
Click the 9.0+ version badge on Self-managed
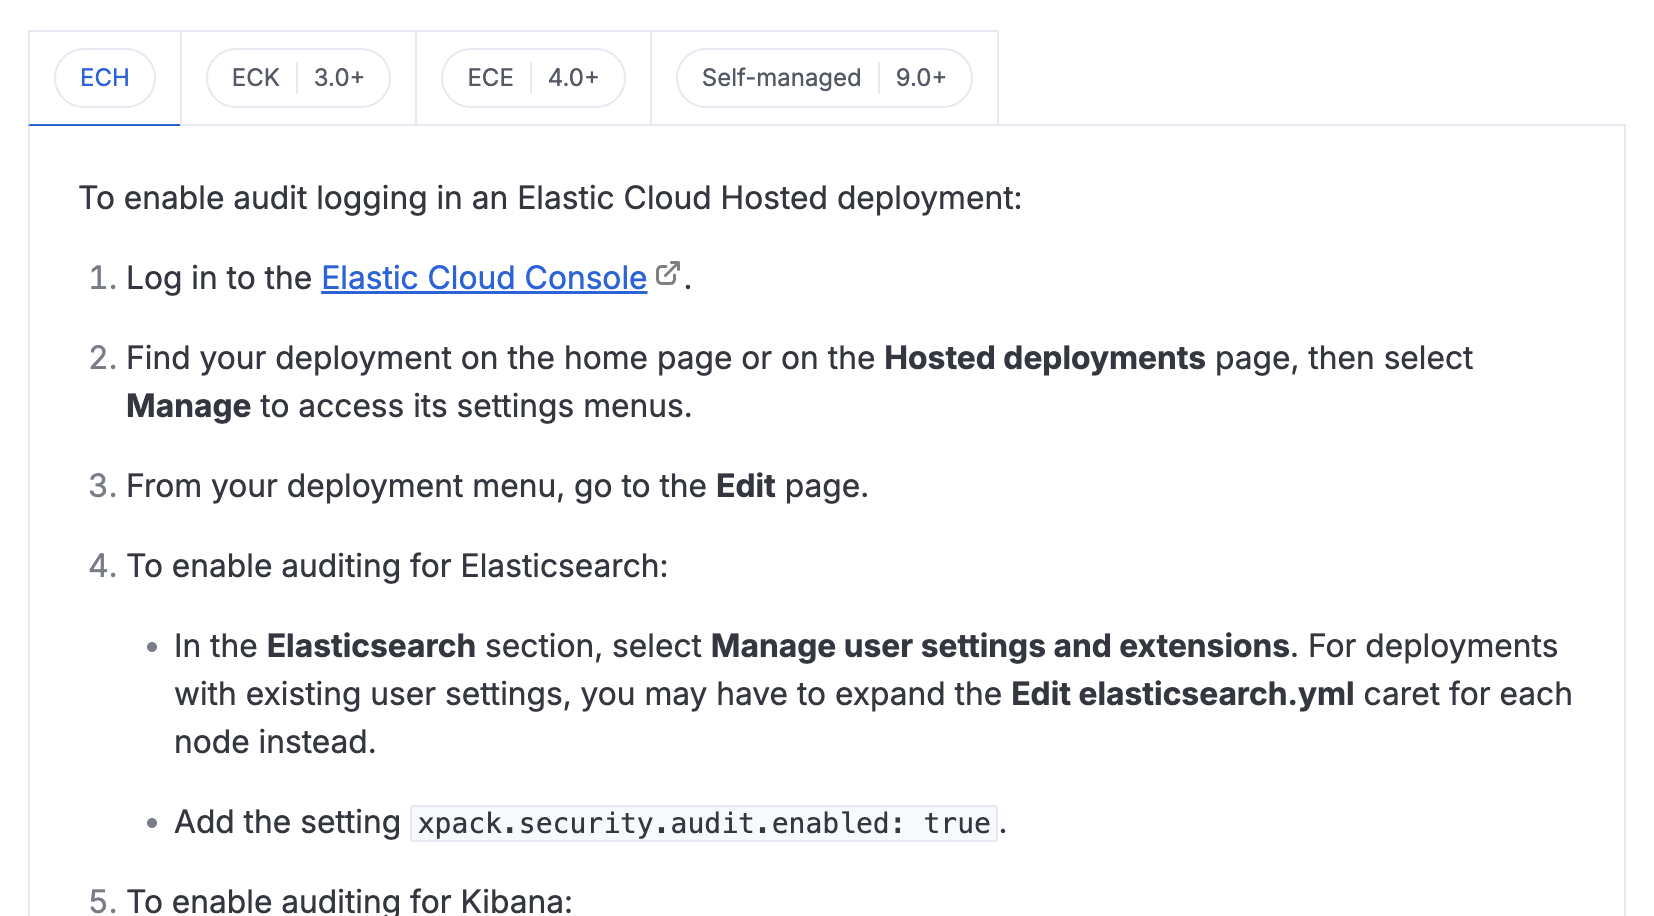click(920, 78)
